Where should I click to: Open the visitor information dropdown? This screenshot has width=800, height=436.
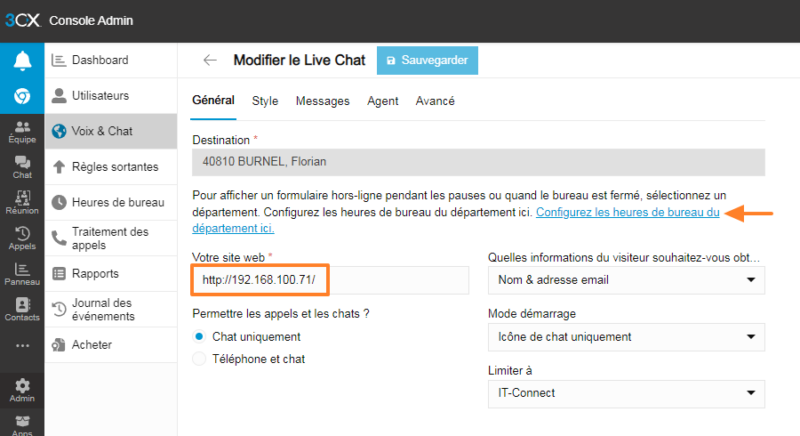(x=626, y=280)
